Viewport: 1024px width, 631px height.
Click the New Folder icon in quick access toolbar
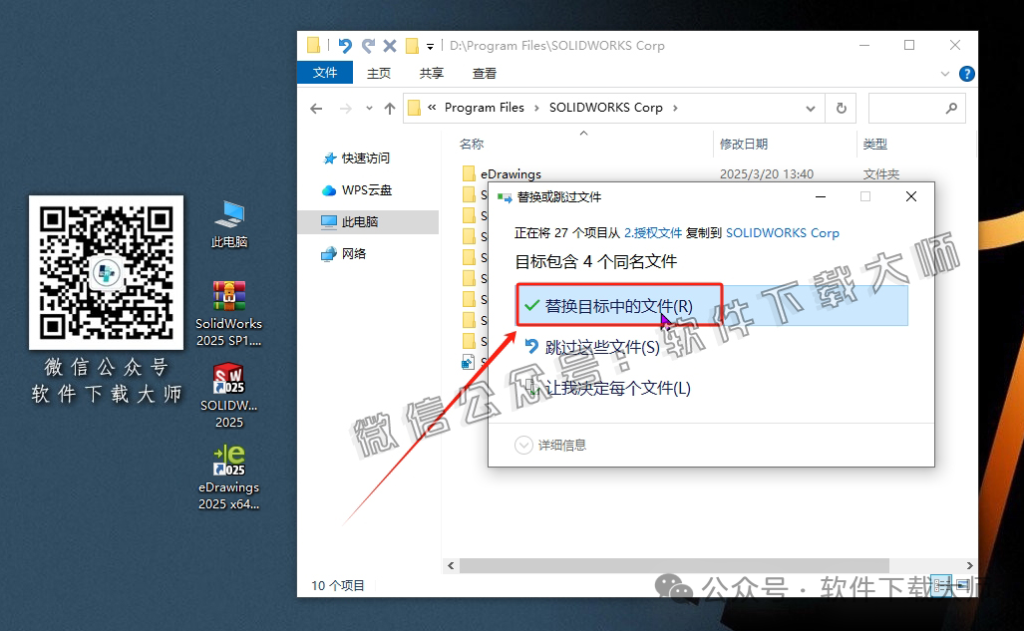(x=411, y=45)
